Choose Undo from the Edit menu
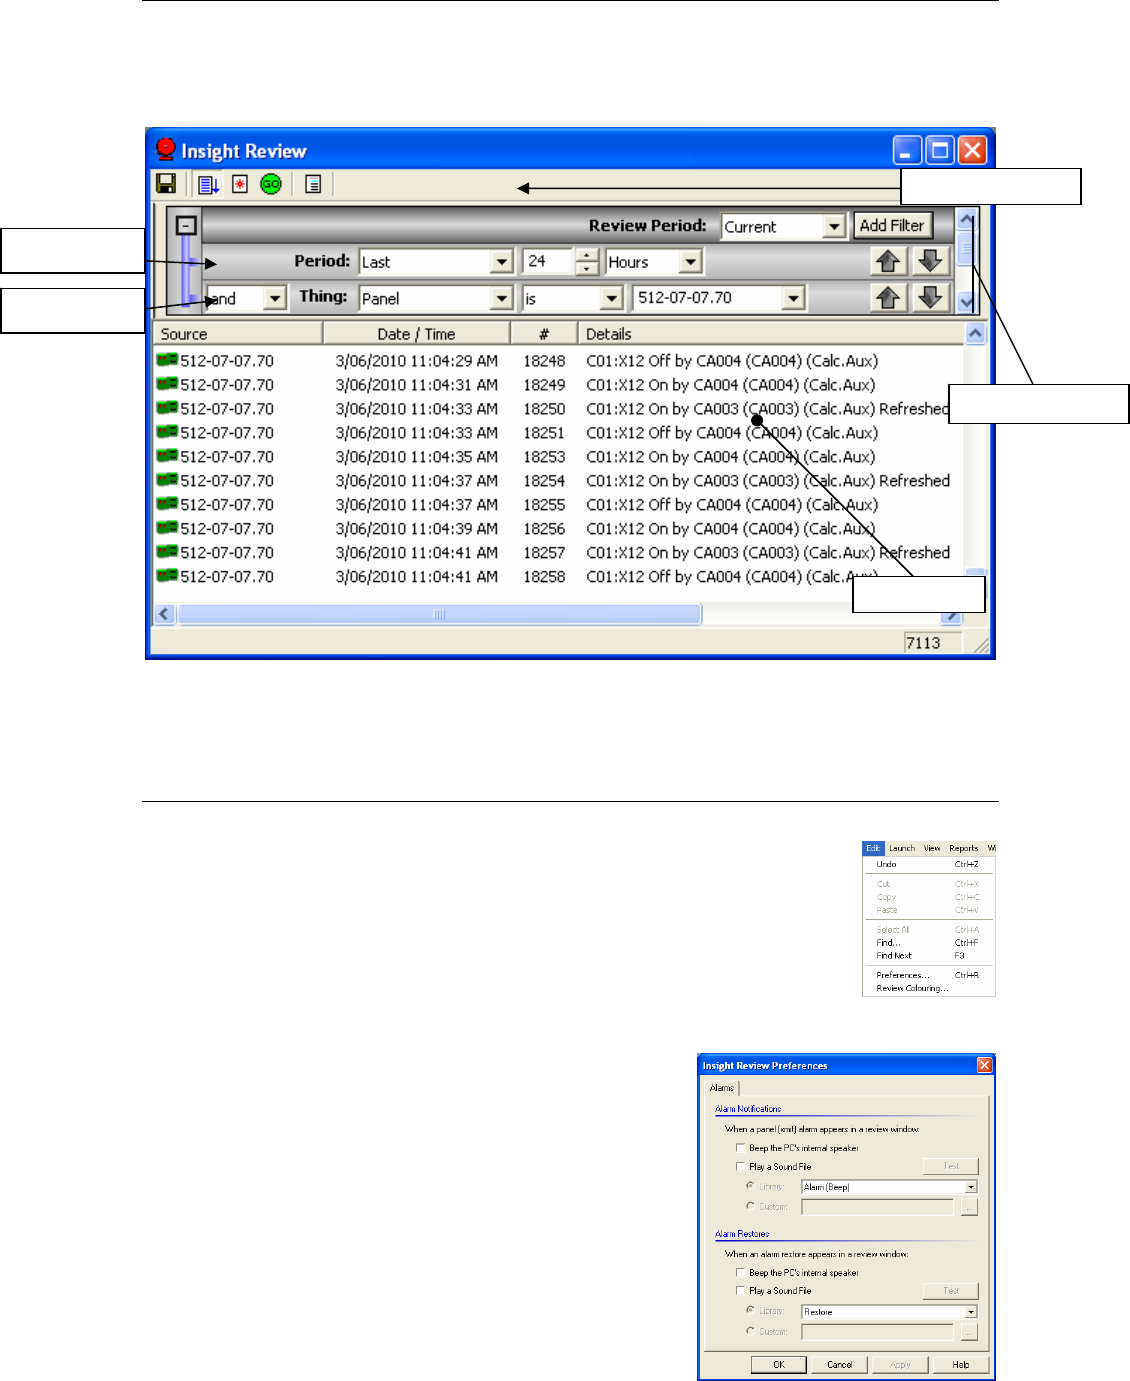Screen dimensions: 1130x1381 pos(929,864)
